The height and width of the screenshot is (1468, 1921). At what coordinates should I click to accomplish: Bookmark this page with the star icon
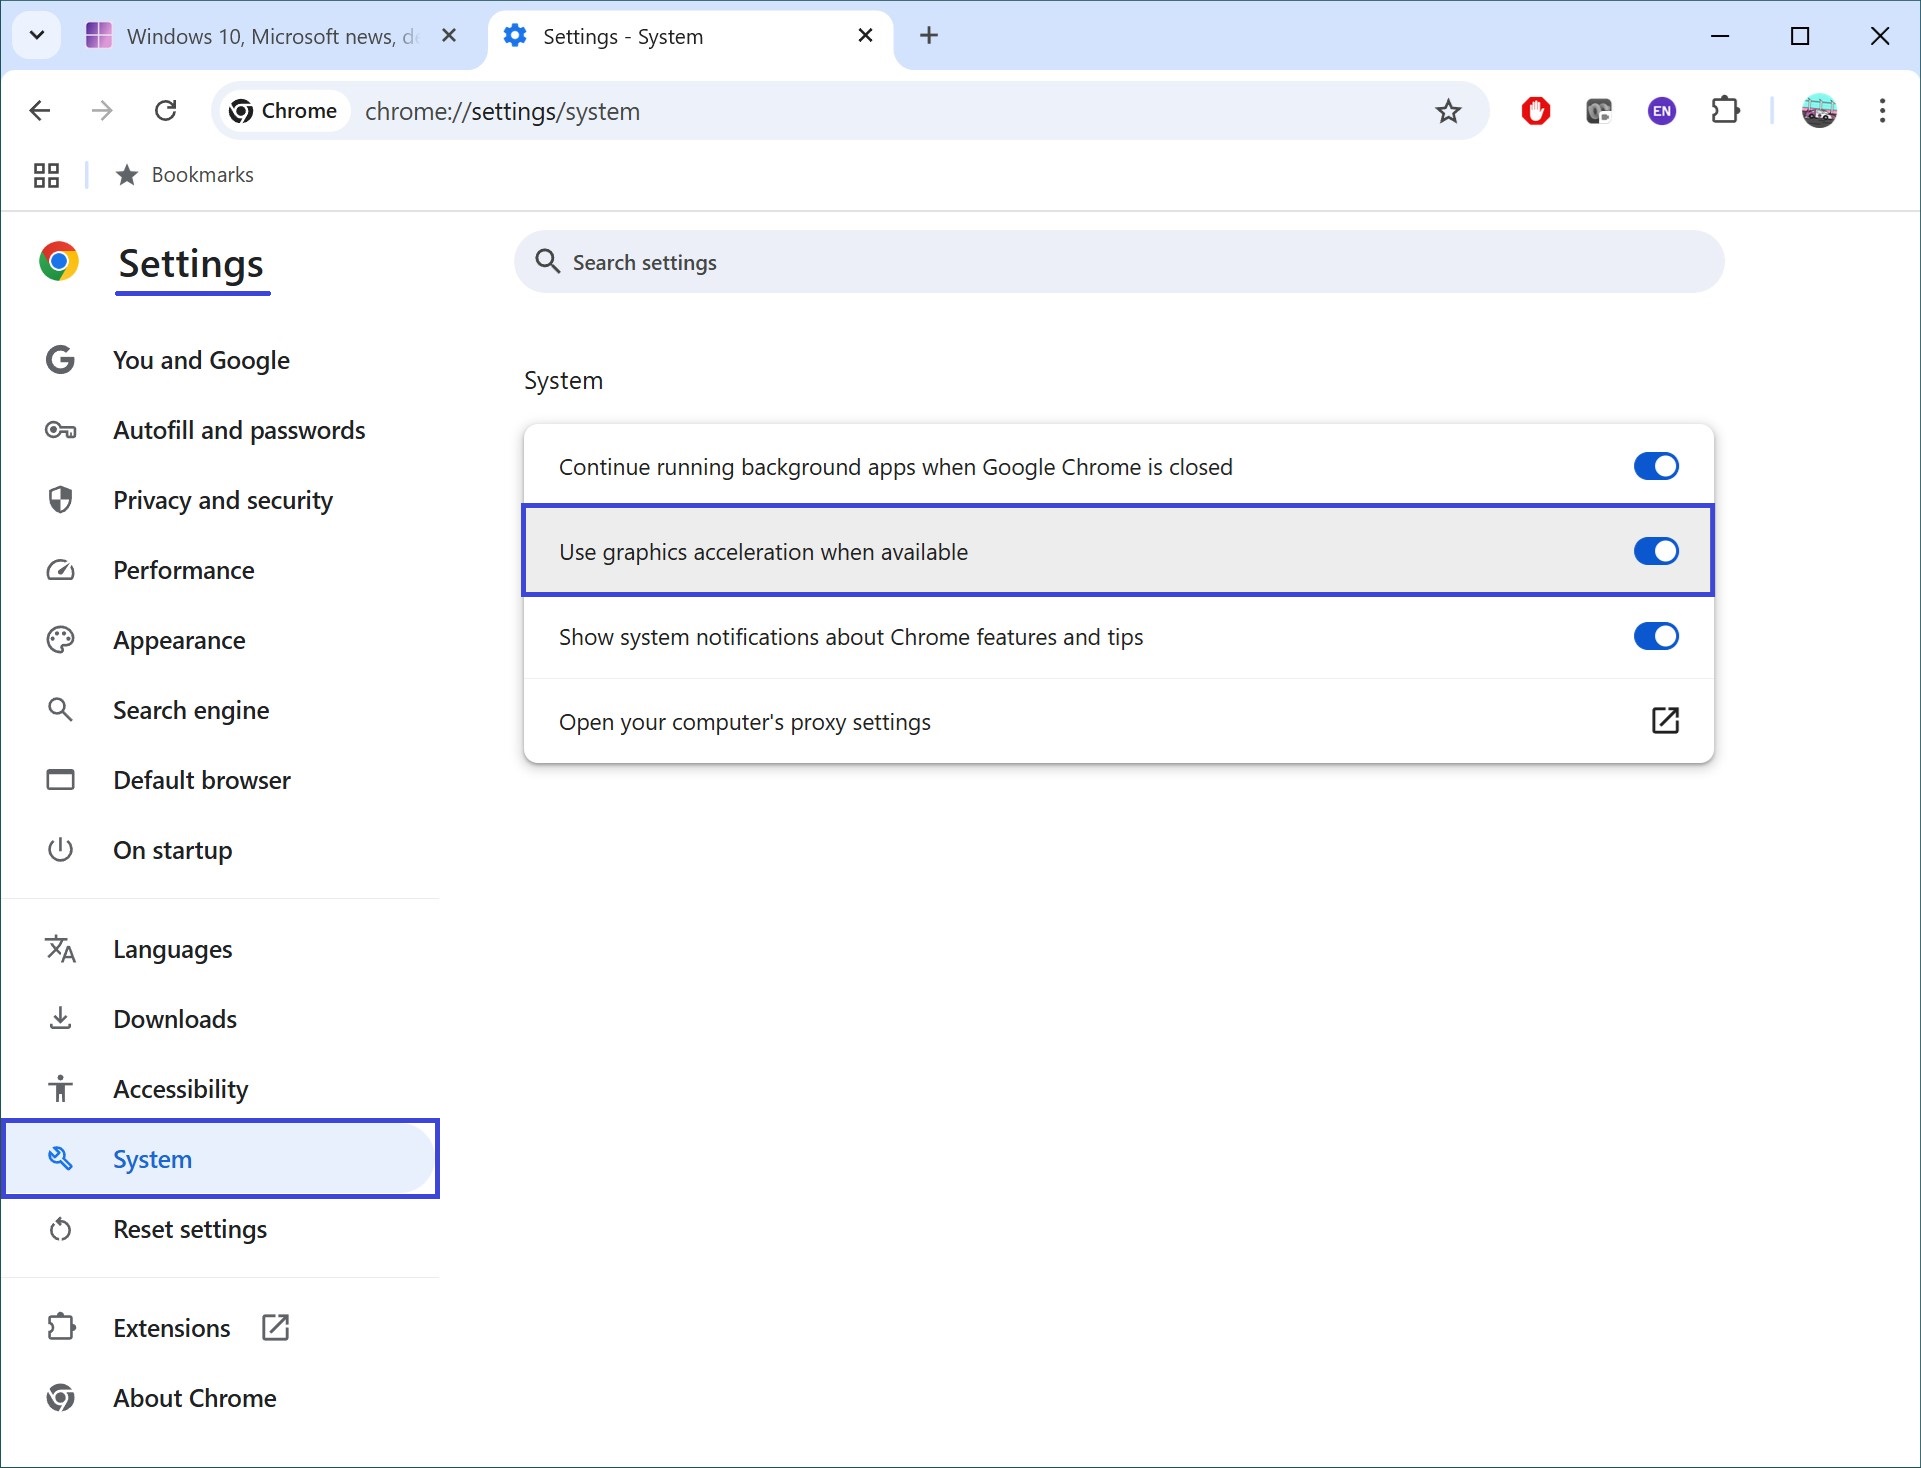click(x=1448, y=111)
